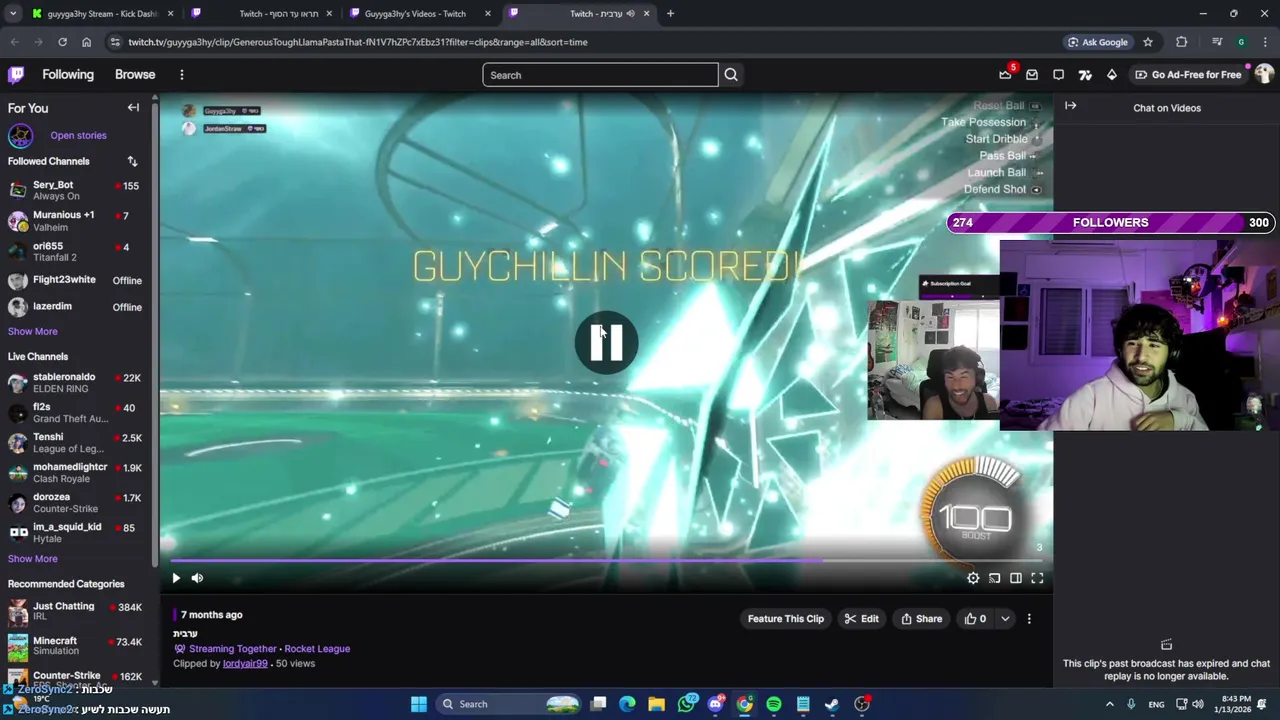Click Feature This Clip button

pos(786,619)
